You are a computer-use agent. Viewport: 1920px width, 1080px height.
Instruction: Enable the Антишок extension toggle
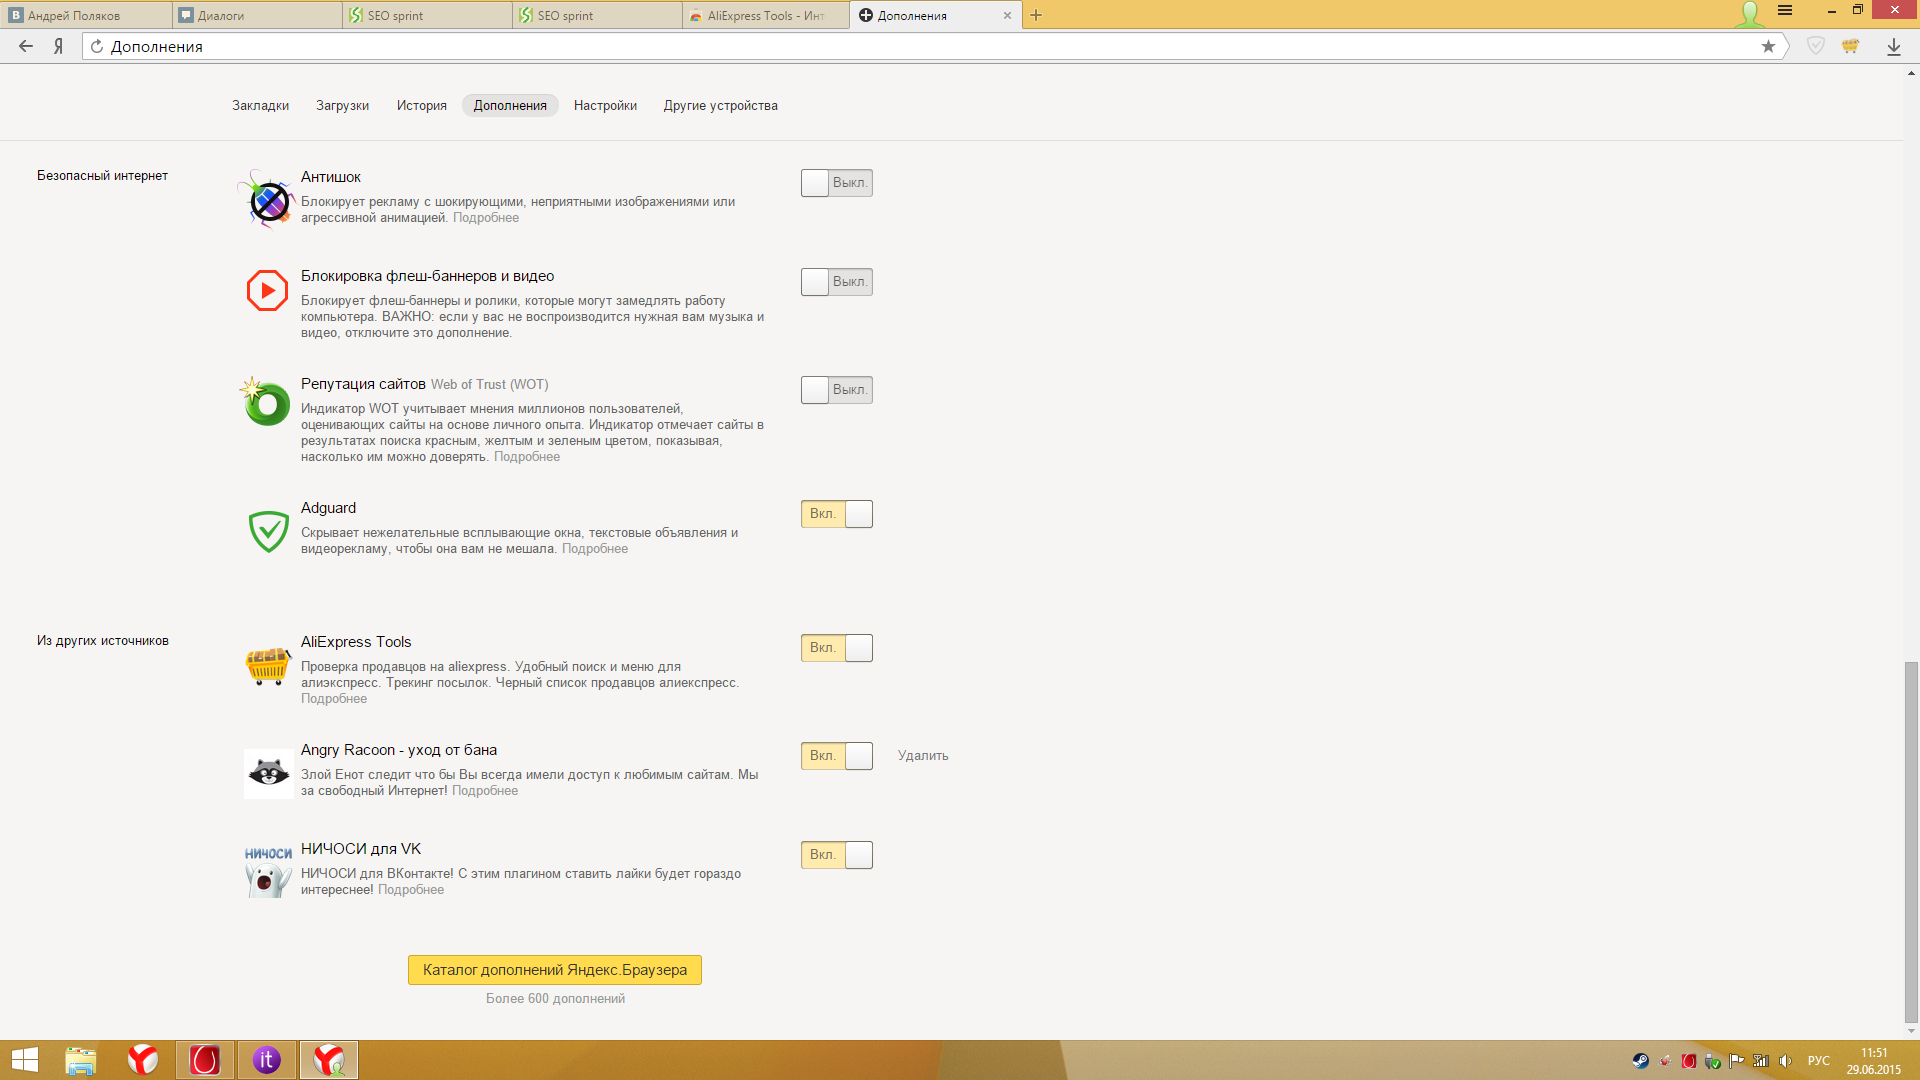tap(836, 183)
